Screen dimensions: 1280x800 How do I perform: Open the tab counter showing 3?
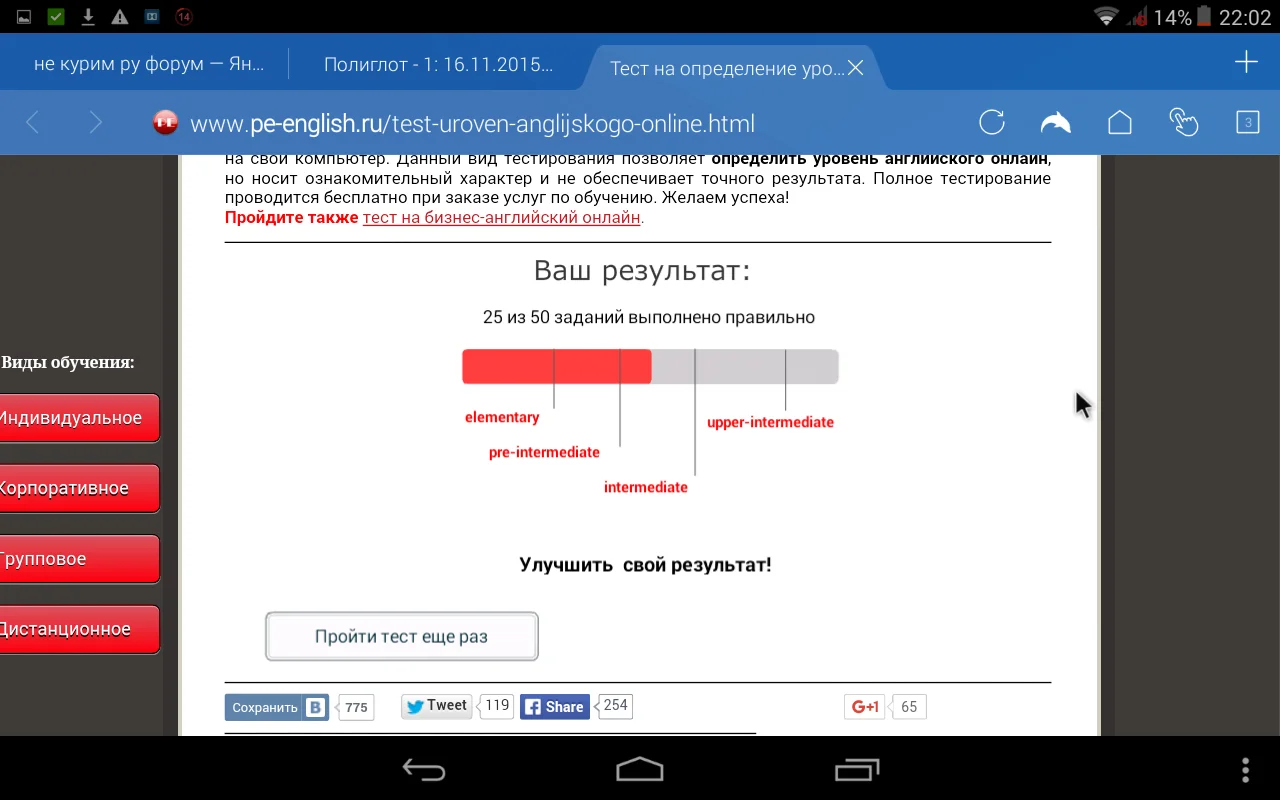click(x=1247, y=123)
